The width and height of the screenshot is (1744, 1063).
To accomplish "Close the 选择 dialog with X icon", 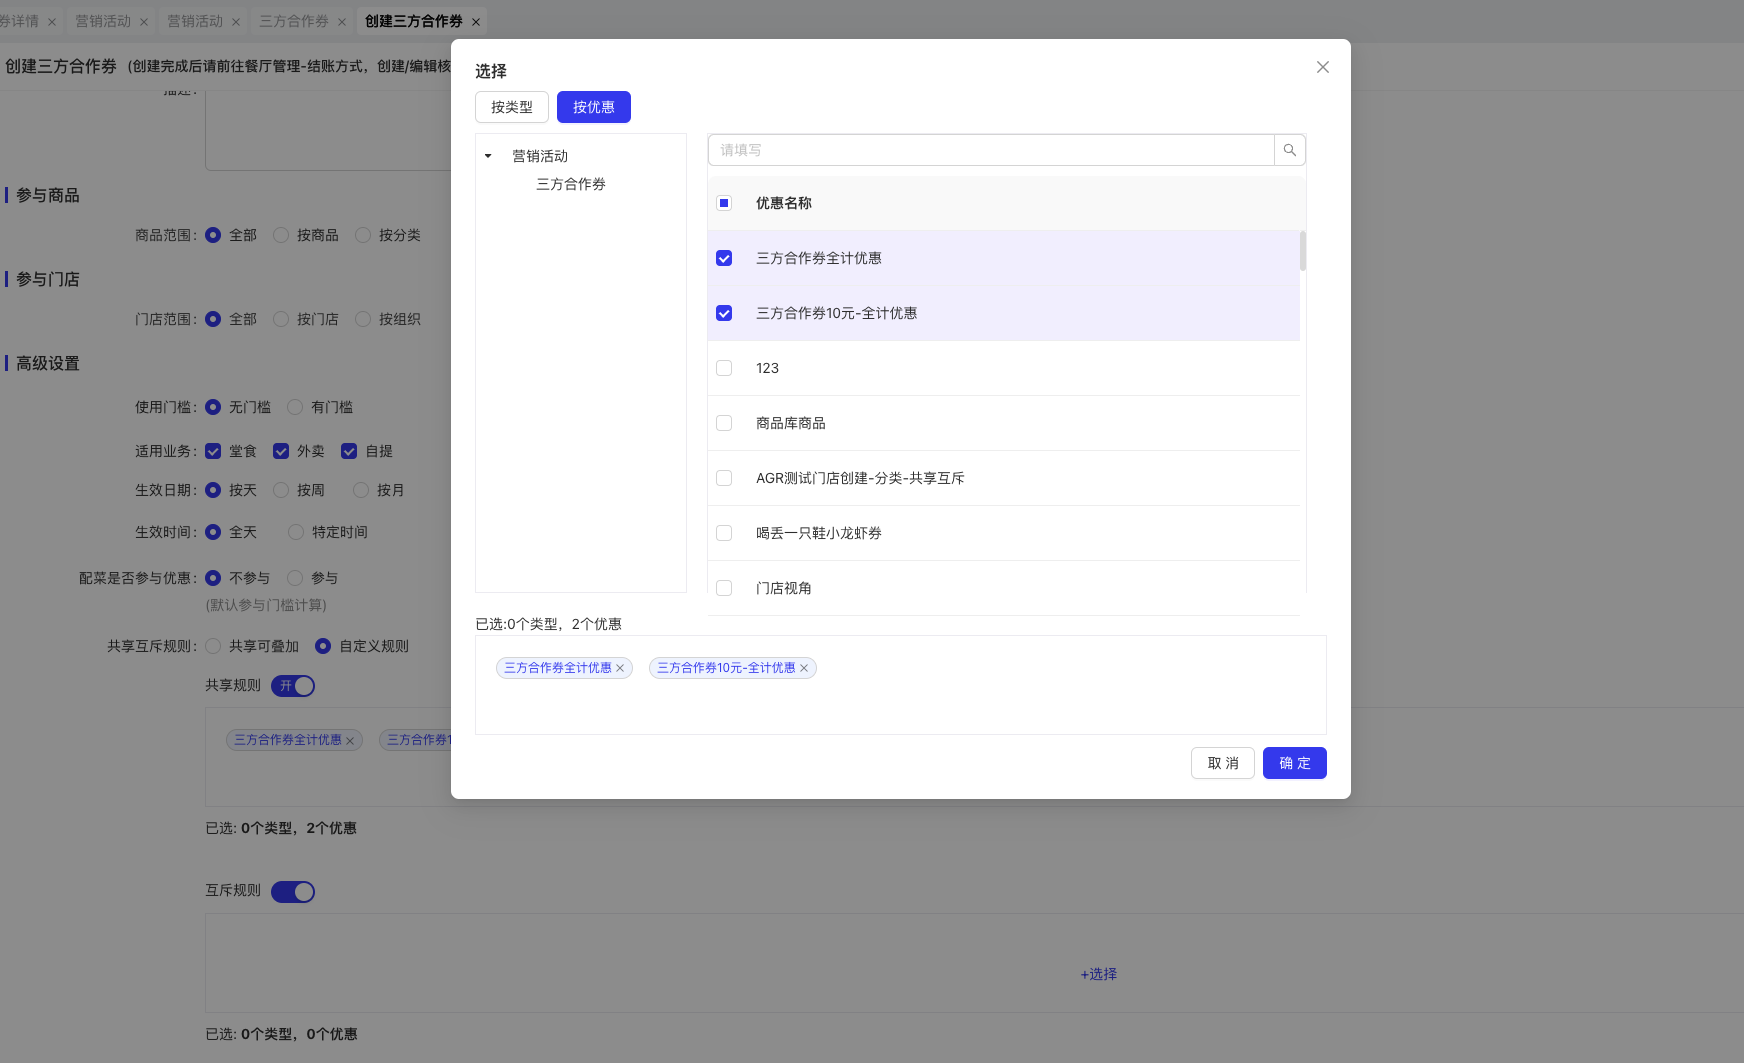I will (1322, 67).
